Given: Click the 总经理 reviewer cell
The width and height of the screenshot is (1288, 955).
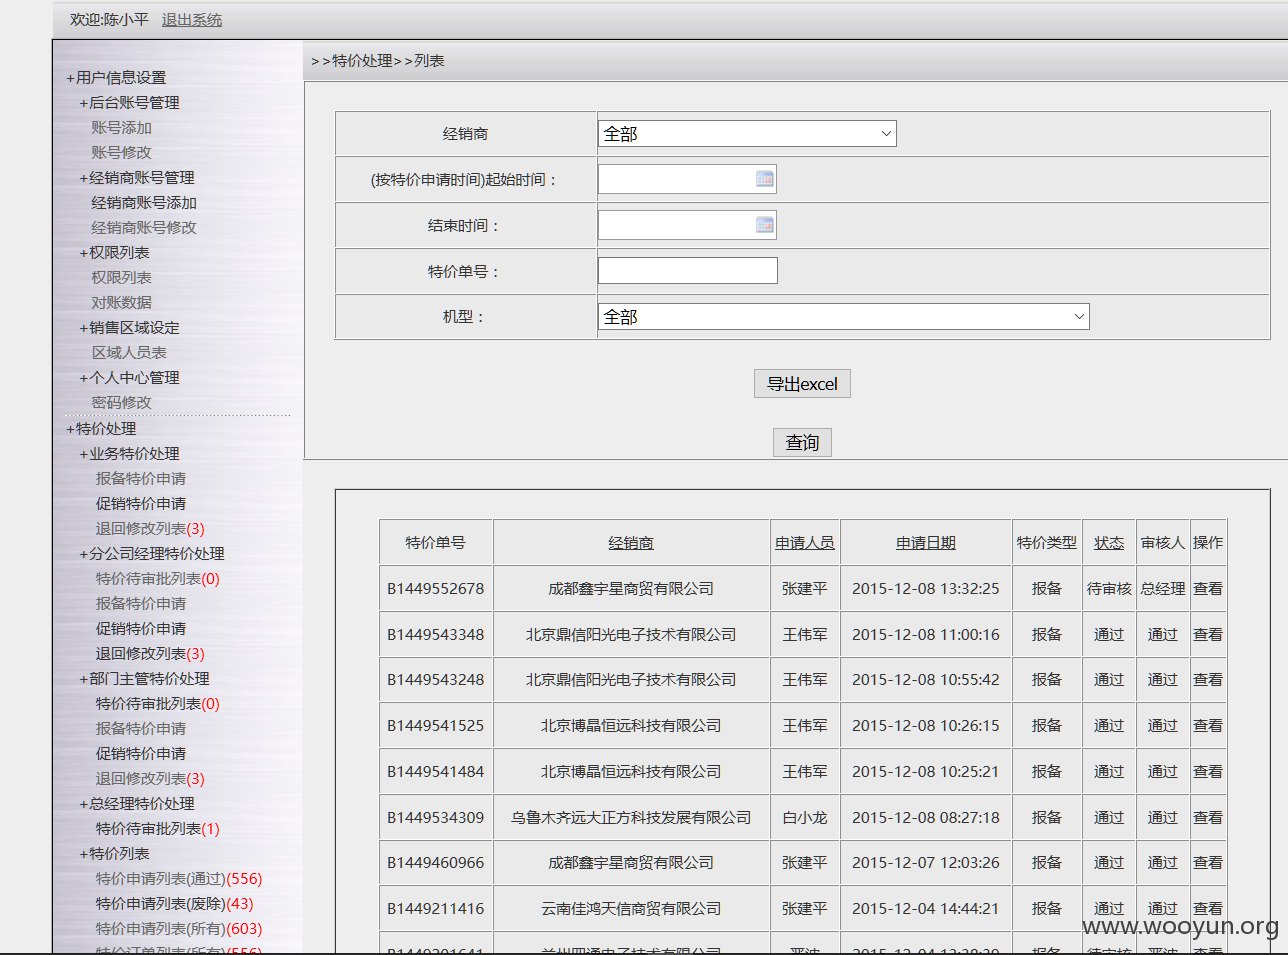Looking at the screenshot, I should [1163, 589].
